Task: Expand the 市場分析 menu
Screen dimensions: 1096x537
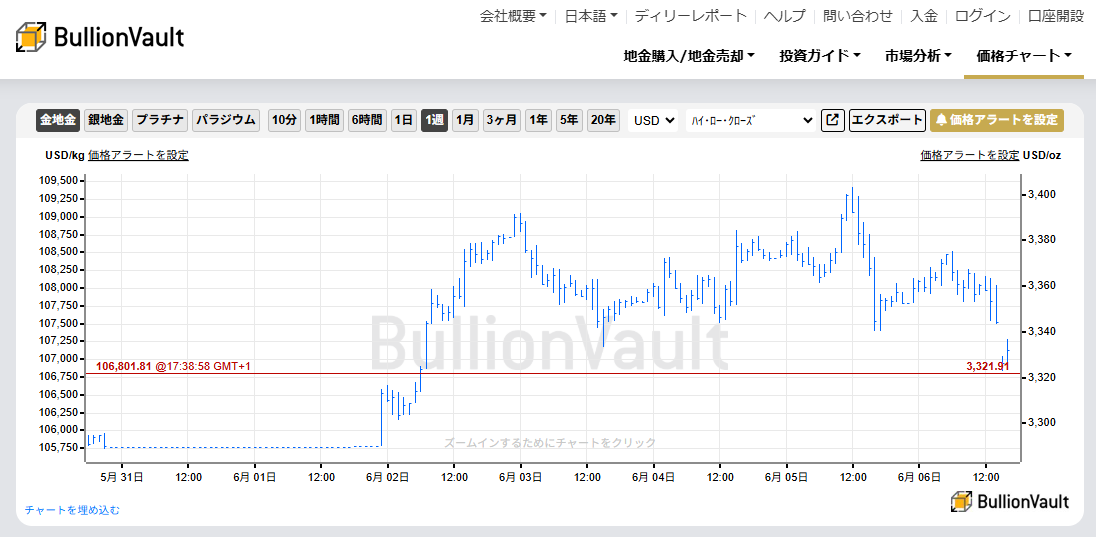Action: (x=918, y=56)
